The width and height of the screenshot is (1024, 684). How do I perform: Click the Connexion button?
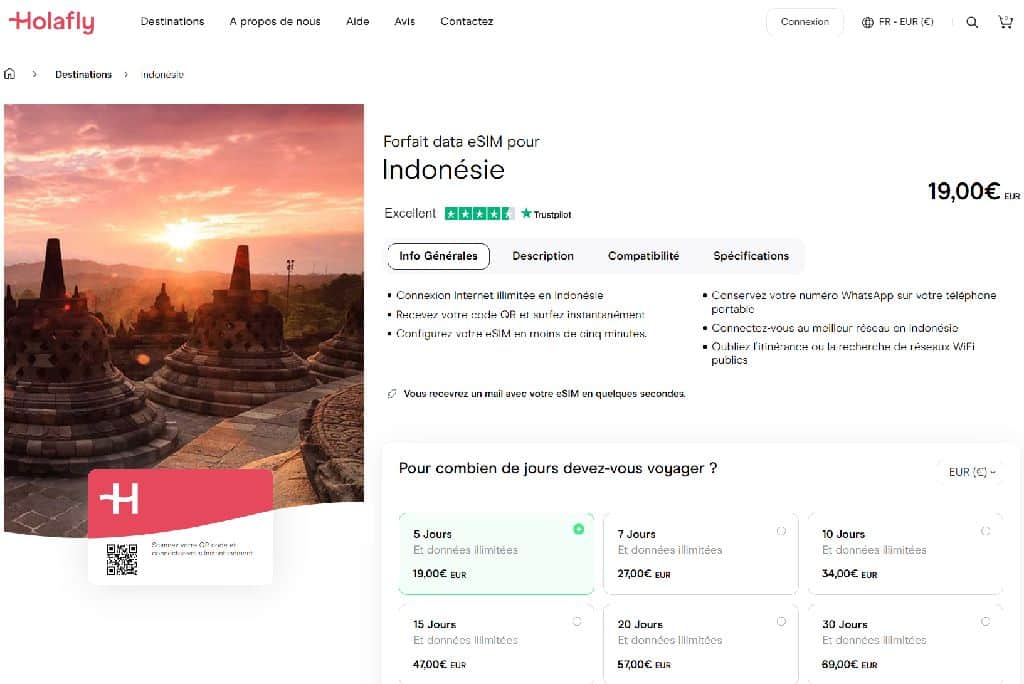click(804, 20)
